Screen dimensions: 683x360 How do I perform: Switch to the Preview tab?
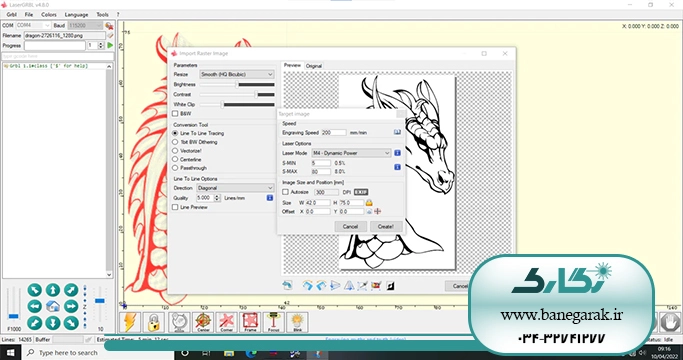(292, 65)
